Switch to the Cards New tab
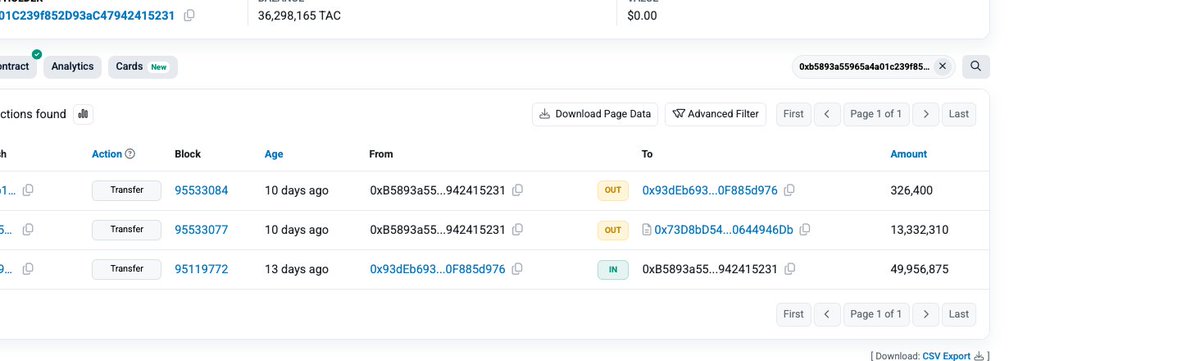Viewport: 1200px width, 361px height. coord(142,66)
